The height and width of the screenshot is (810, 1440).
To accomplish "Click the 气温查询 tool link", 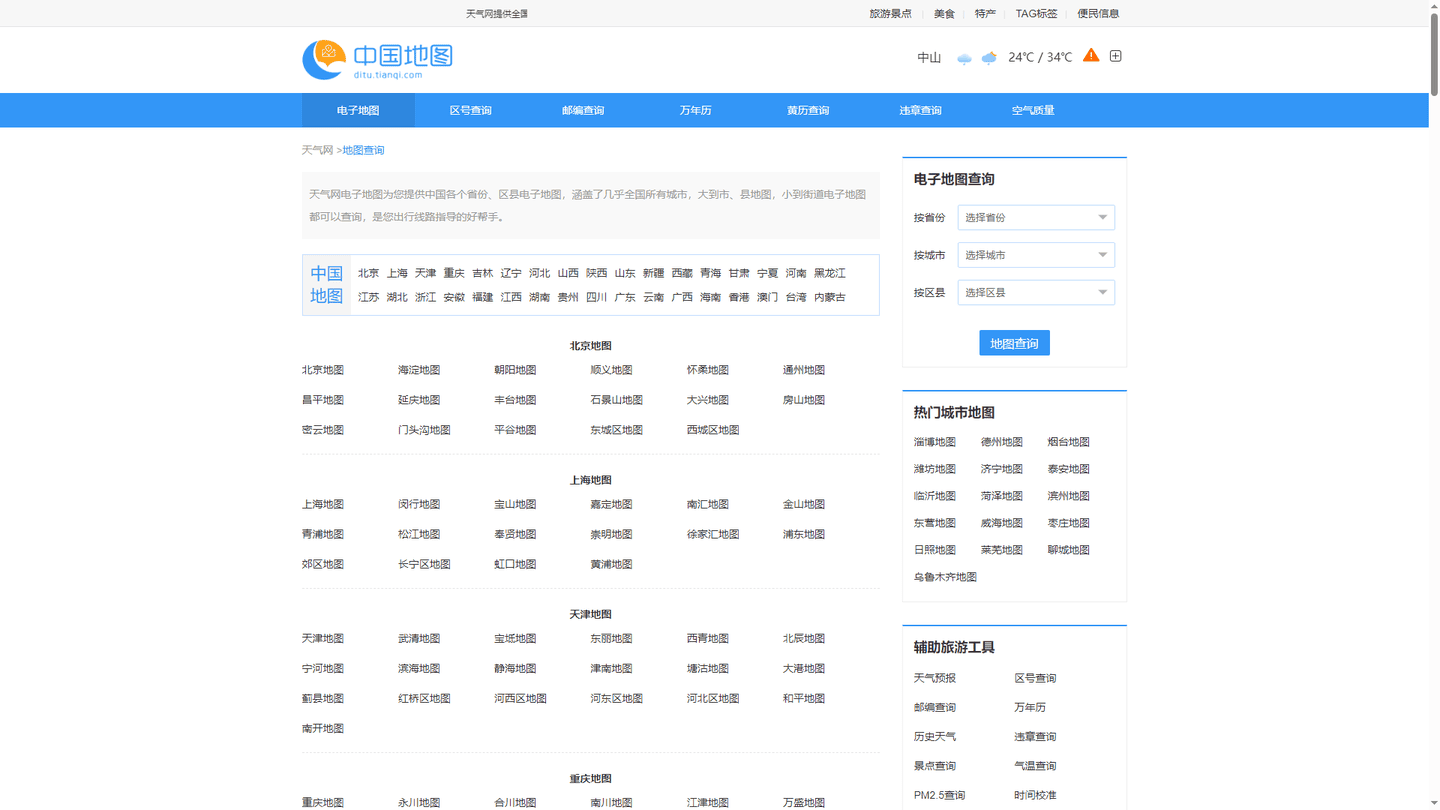I will [1035, 766].
